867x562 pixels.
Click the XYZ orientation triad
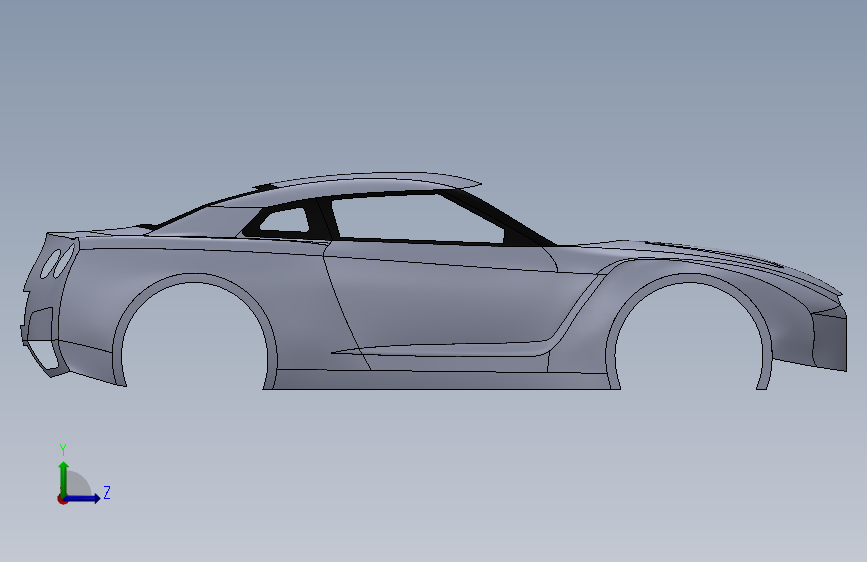(83, 475)
